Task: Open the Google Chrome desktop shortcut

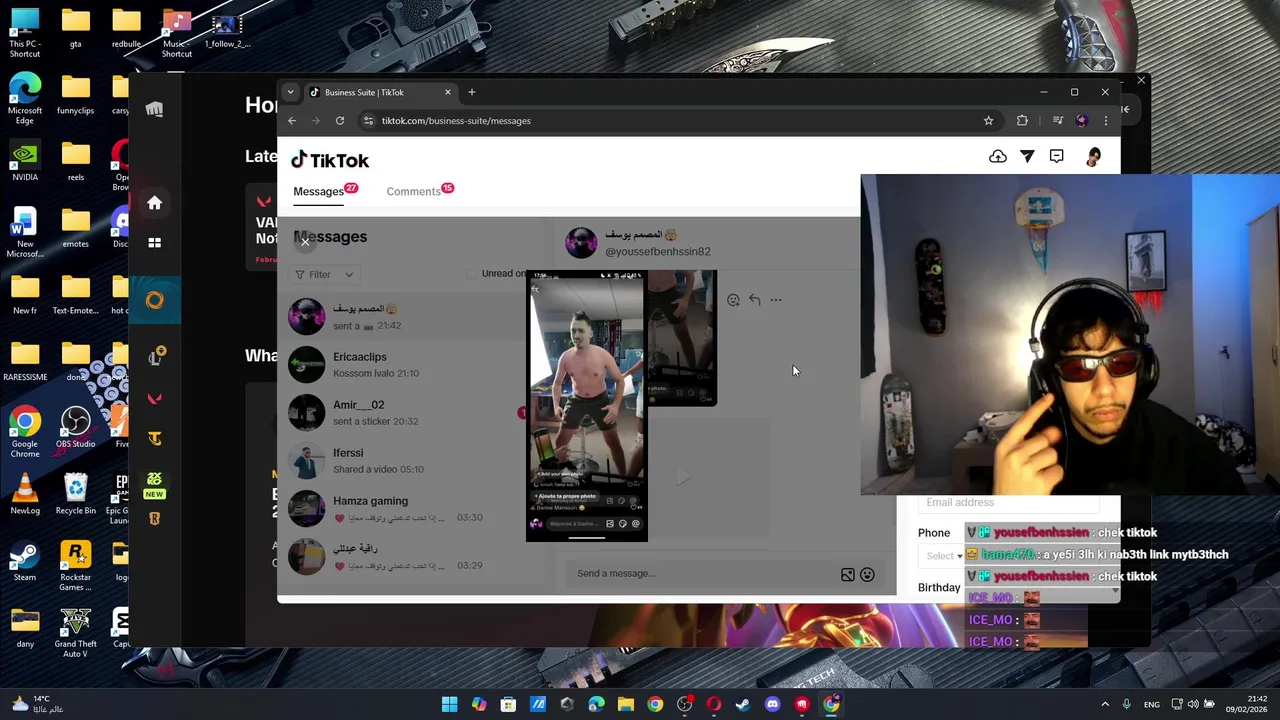Action: pos(25,431)
